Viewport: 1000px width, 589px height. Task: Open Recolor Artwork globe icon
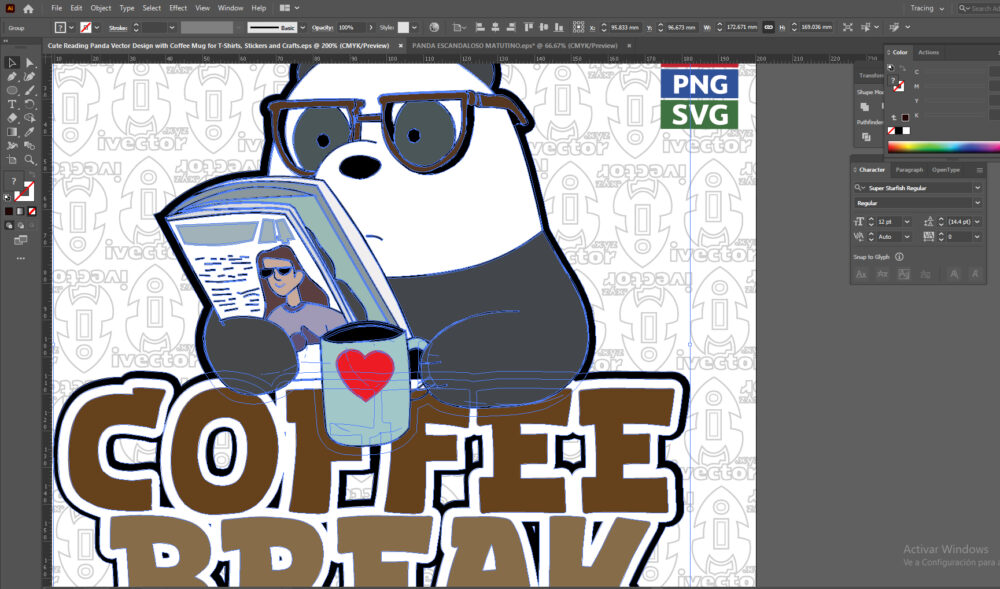click(434, 27)
